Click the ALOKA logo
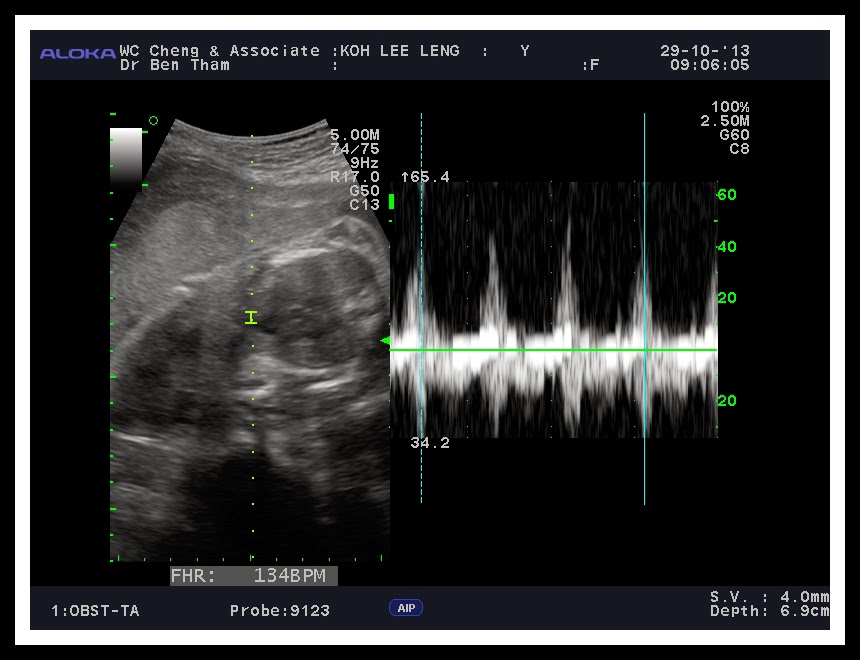This screenshot has width=860, height=660. click(78, 54)
